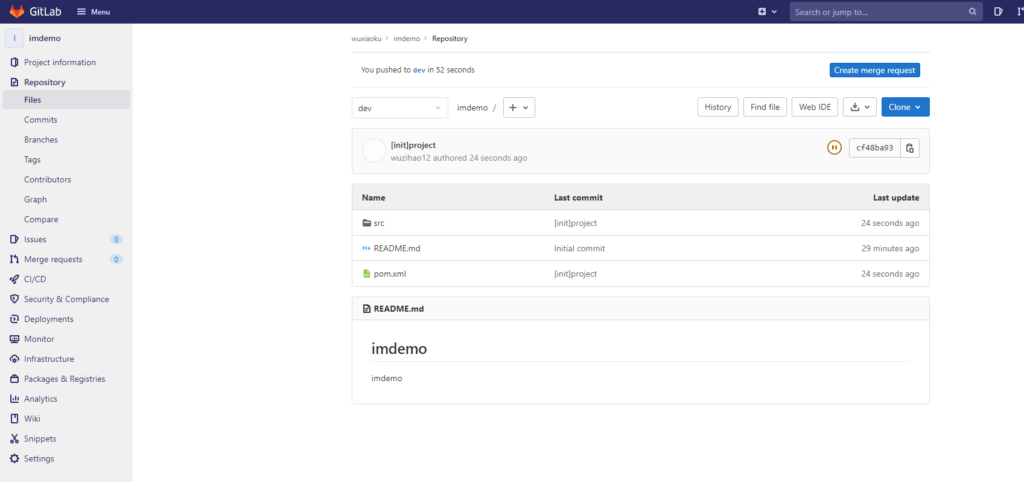
Task: Copy commit SHA cf48ba93 to clipboard
Action: coord(909,148)
